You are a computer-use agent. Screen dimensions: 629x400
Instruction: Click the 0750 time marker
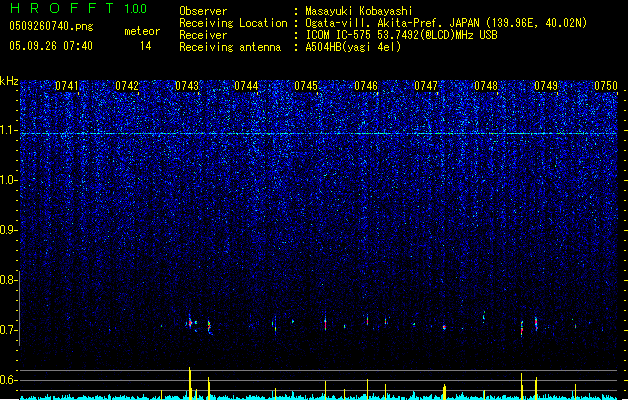coord(606,86)
